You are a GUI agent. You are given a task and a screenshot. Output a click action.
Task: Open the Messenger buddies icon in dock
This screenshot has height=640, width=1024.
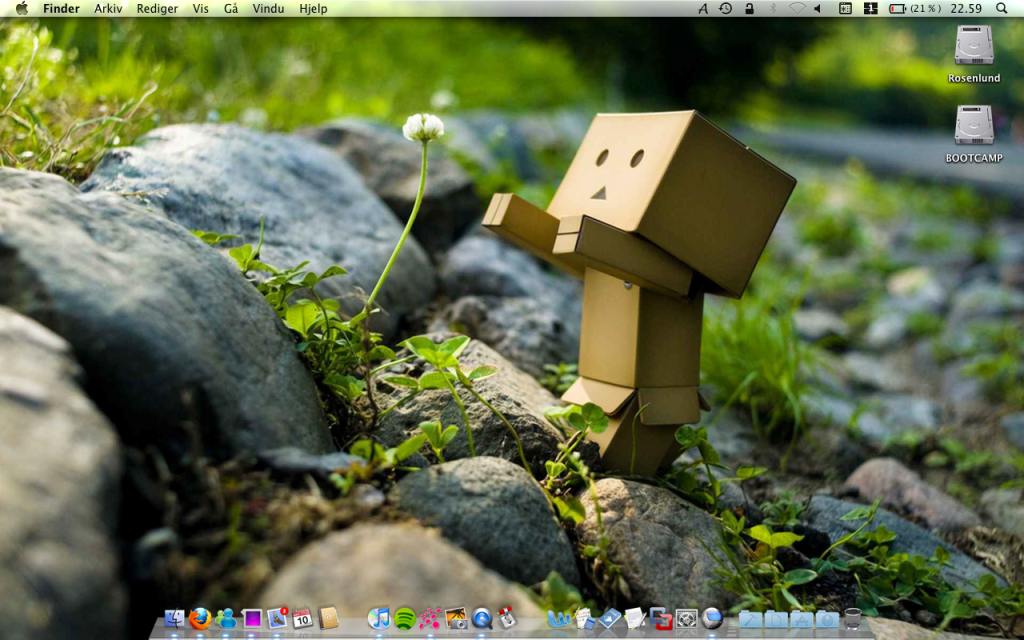pyautogui.click(x=226, y=618)
